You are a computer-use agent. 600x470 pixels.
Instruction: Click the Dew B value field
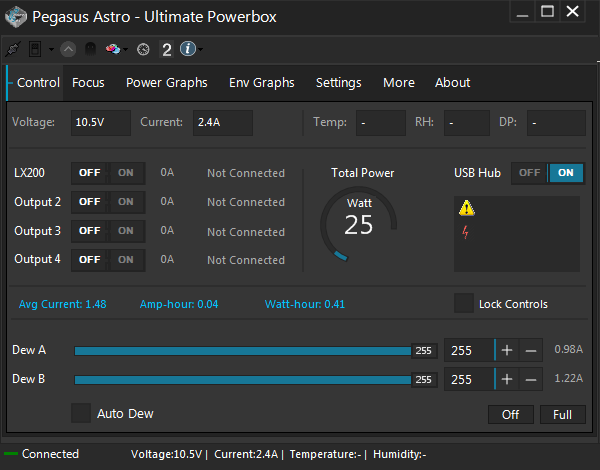(469, 379)
